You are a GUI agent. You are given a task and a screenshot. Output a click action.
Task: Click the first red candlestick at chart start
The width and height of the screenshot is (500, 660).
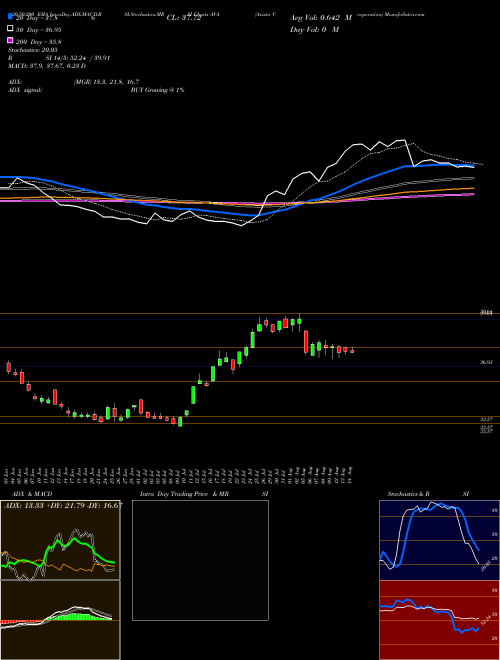coord(8,367)
